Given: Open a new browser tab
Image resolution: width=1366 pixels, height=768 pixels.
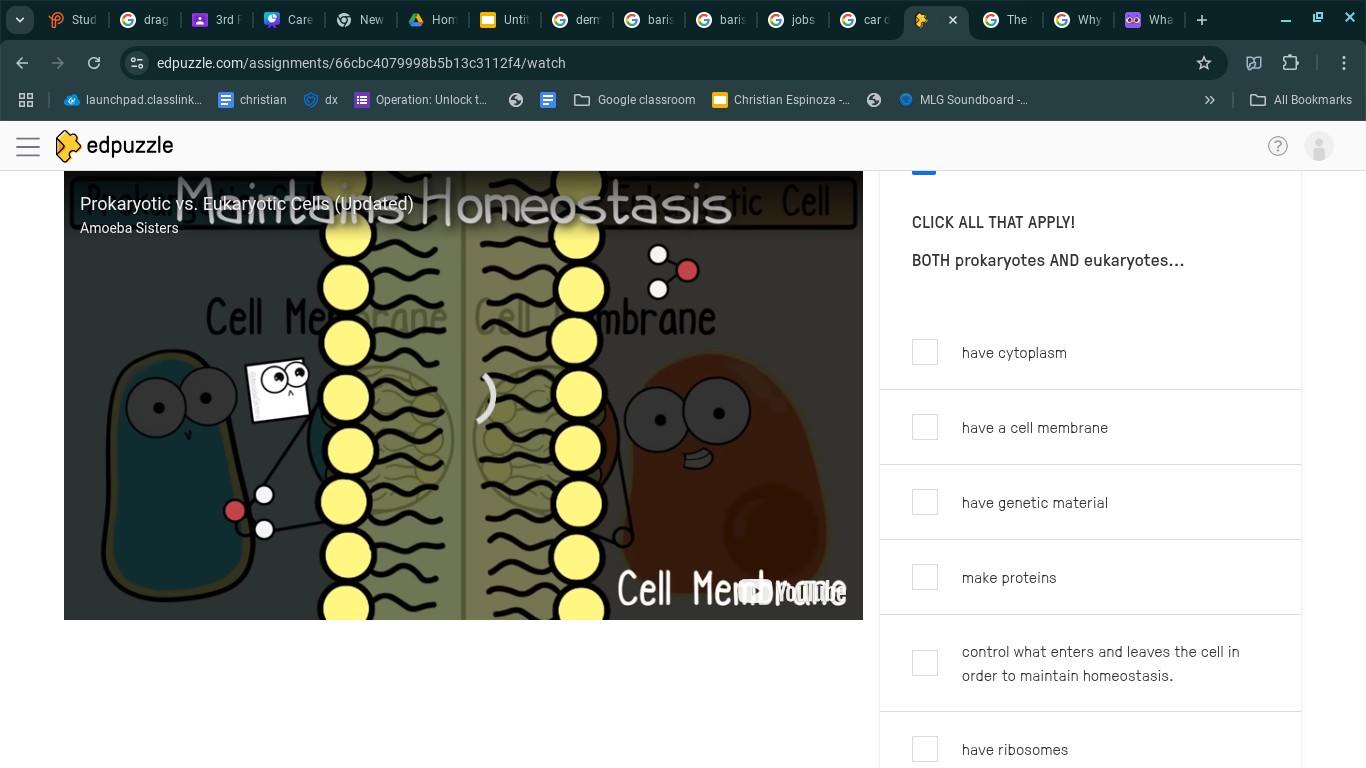Looking at the screenshot, I should 1202,20.
